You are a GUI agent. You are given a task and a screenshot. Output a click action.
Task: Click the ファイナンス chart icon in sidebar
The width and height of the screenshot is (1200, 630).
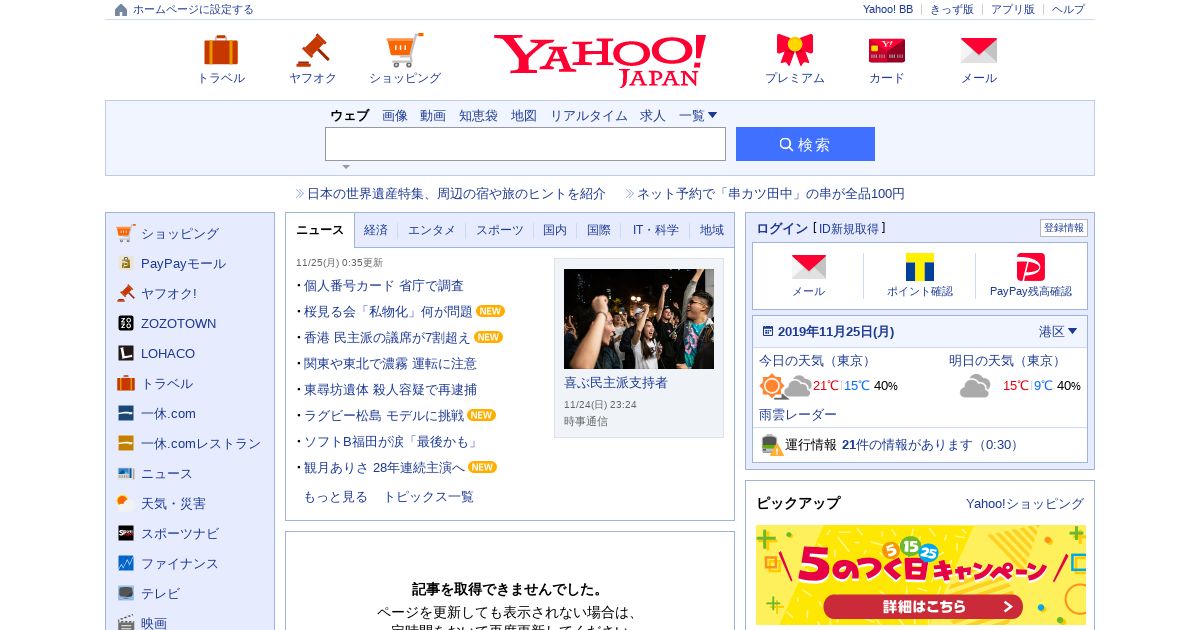(x=125, y=563)
